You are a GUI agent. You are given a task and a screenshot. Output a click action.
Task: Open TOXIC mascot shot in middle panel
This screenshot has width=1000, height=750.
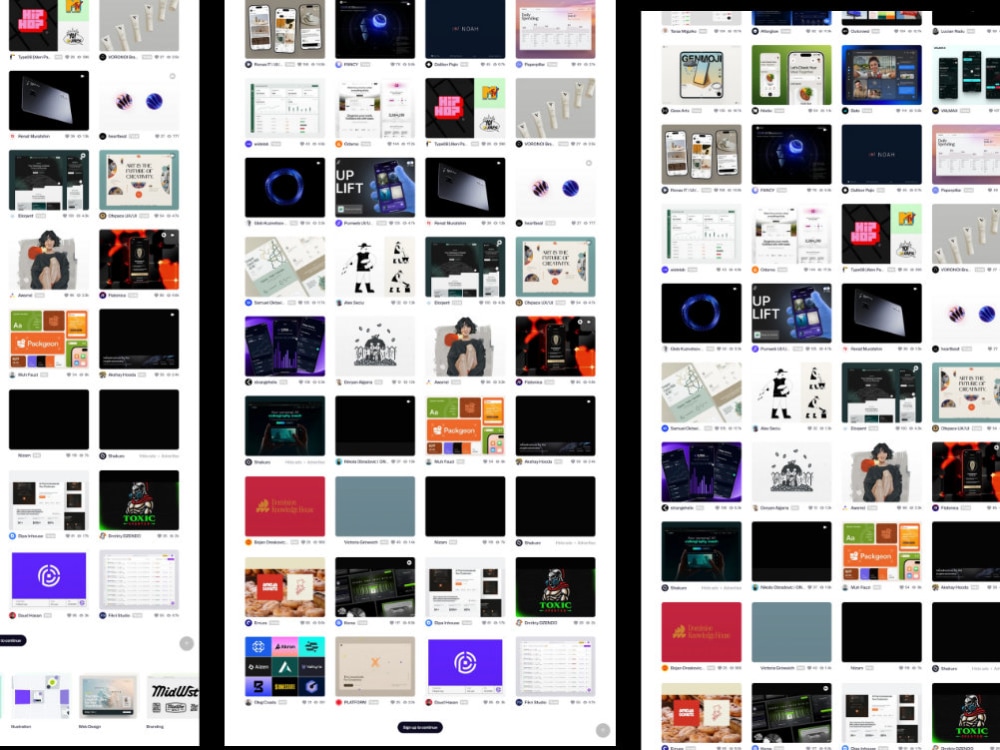point(555,587)
